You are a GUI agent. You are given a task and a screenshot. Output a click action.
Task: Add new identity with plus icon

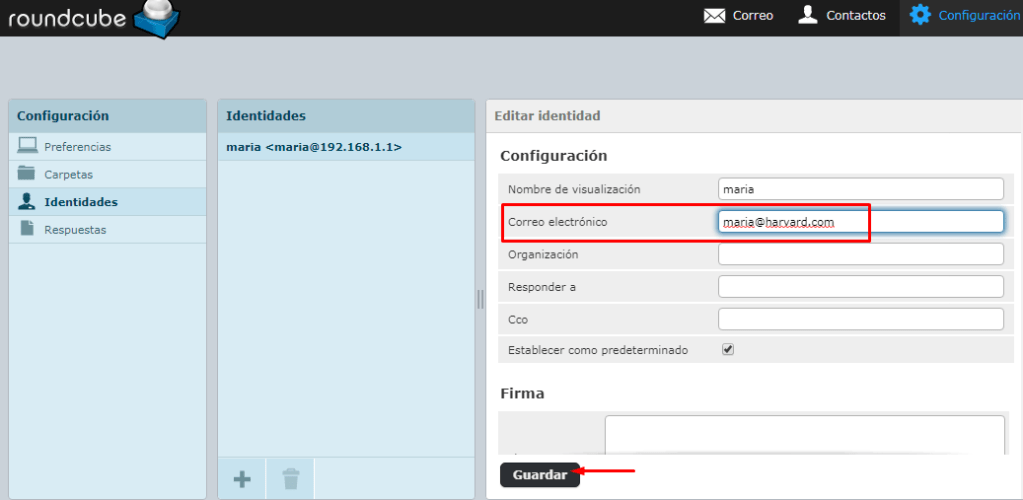coord(242,479)
